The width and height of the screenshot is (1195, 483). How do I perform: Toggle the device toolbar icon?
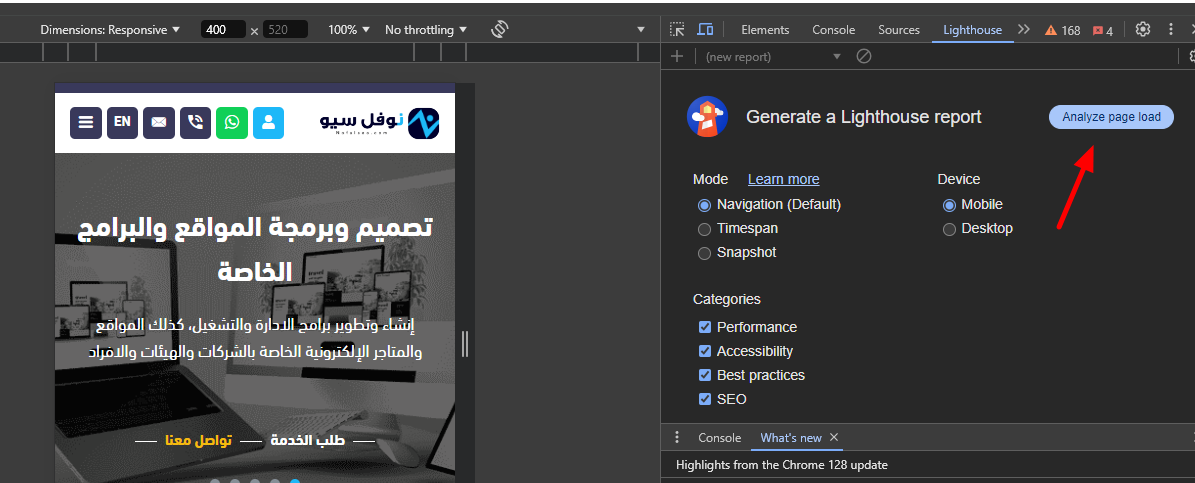point(705,30)
